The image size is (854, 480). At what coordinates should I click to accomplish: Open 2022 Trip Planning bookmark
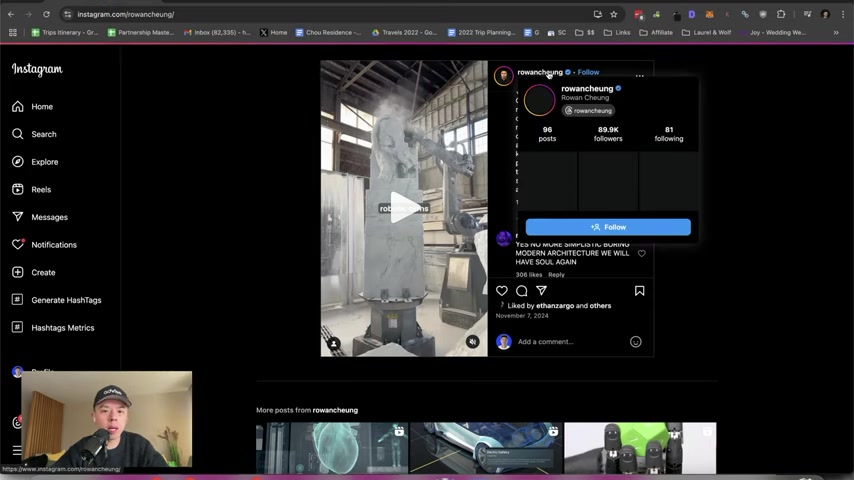481,33
